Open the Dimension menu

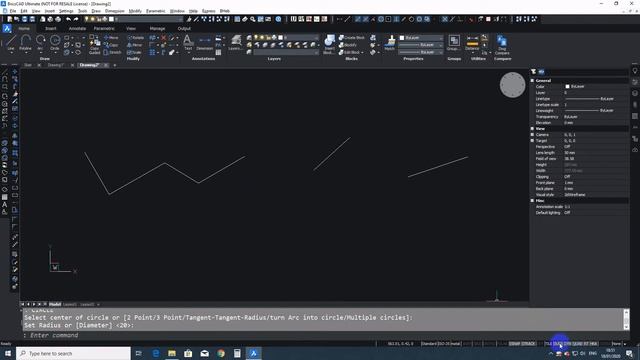[x=115, y=11]
